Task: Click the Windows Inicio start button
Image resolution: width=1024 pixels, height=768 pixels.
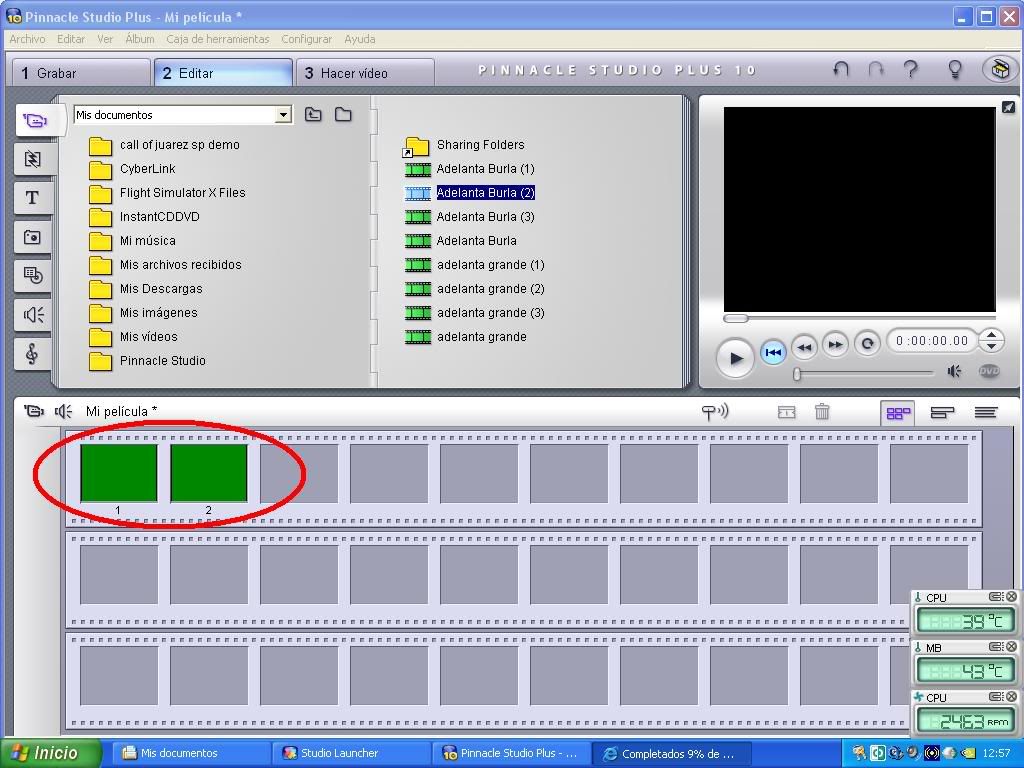Action: (x=51, y=753)
